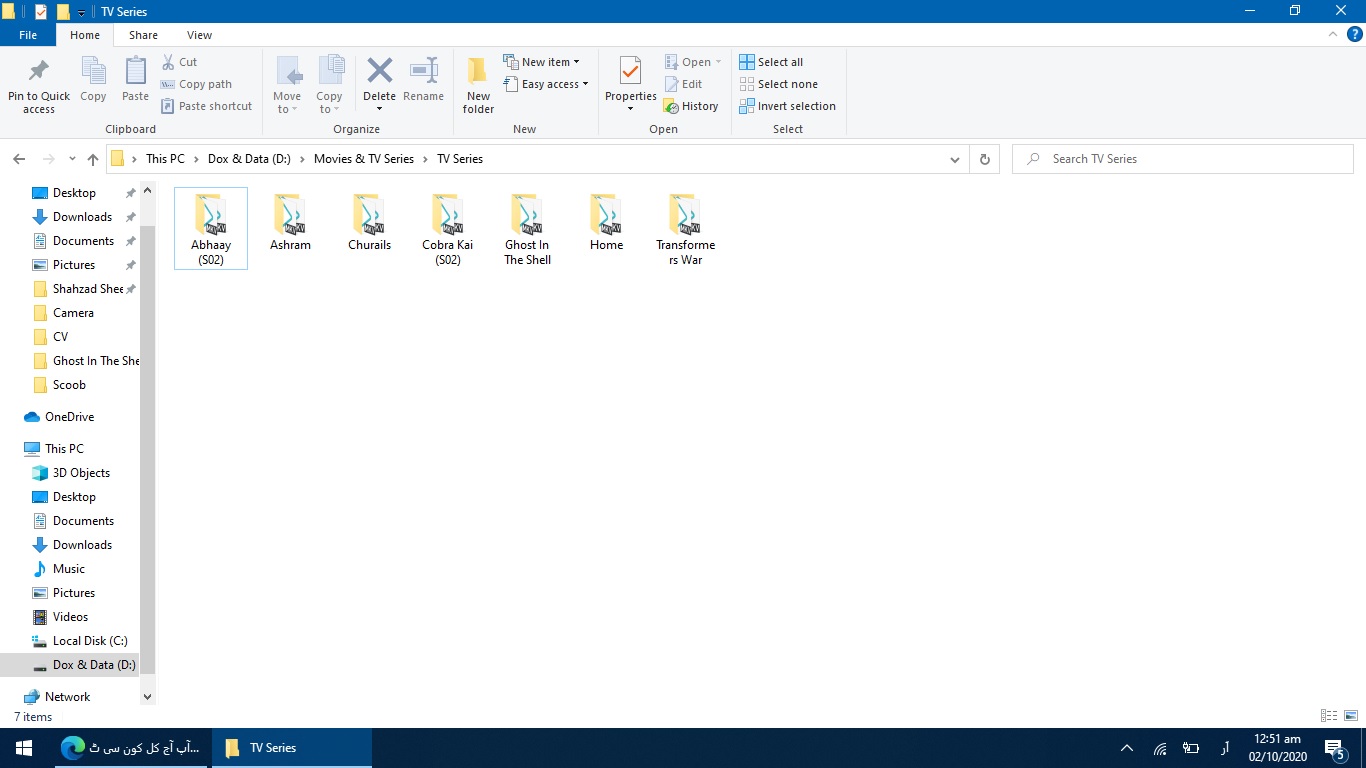Open Easy access dropdown
This screenshot has height=768, width=1366.
pyautogui.click(x=546, y=84)
